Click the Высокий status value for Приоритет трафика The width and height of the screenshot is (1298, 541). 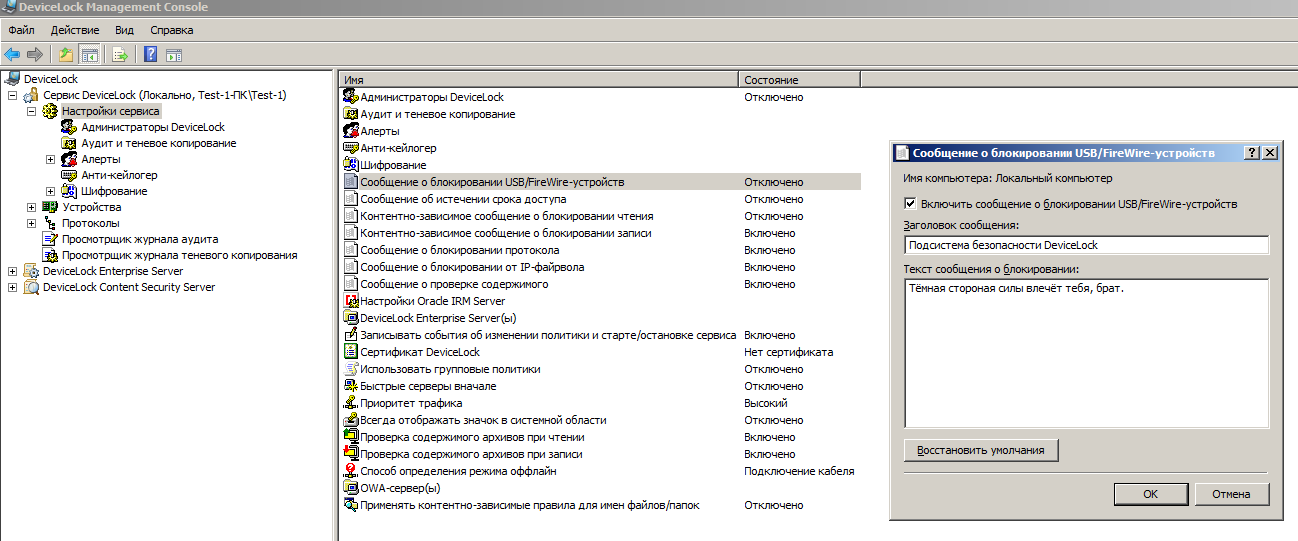point(764,403)
